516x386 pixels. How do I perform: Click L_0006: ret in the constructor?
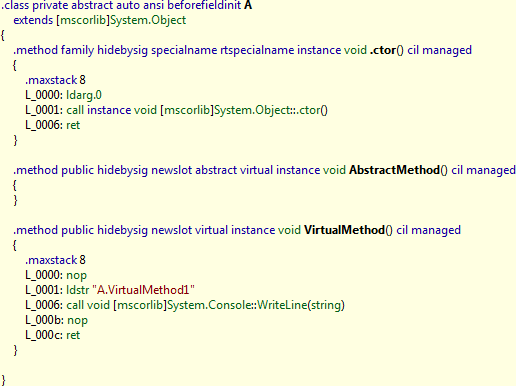(53, 125)
